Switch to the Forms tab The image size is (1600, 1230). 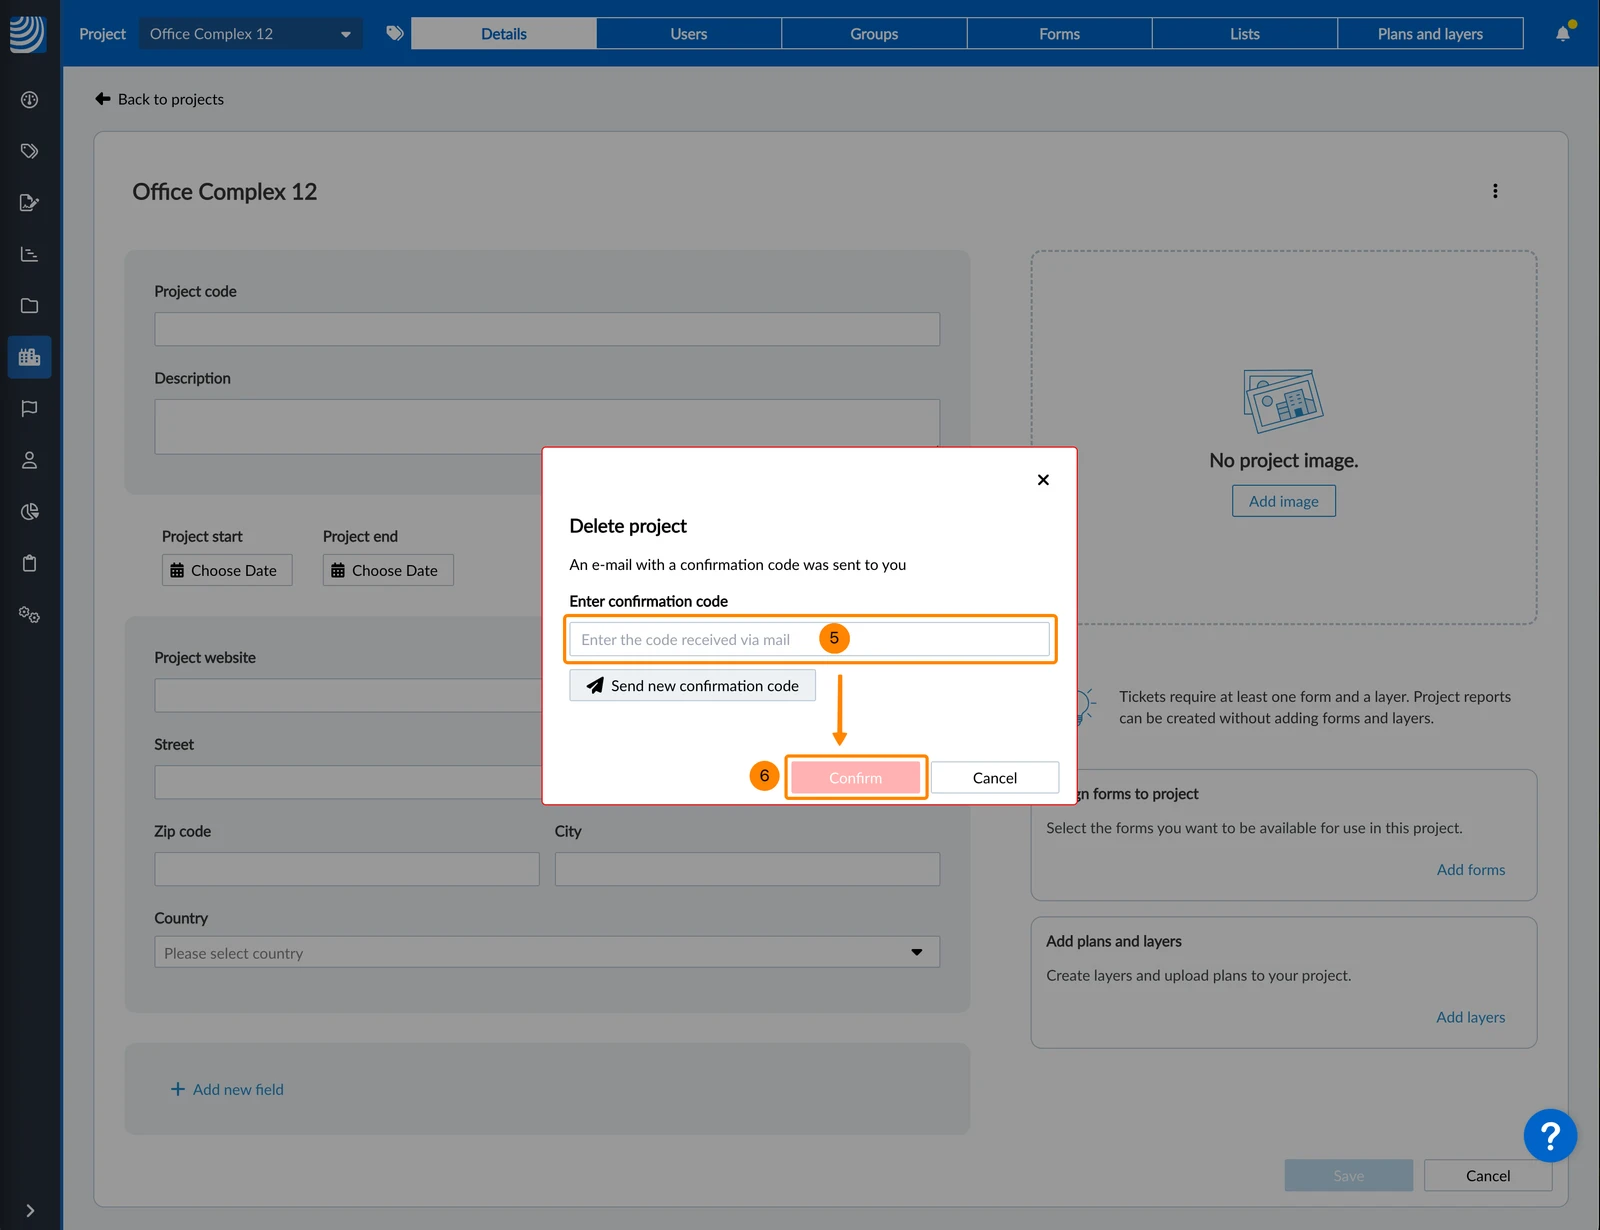coord(1059,33)
